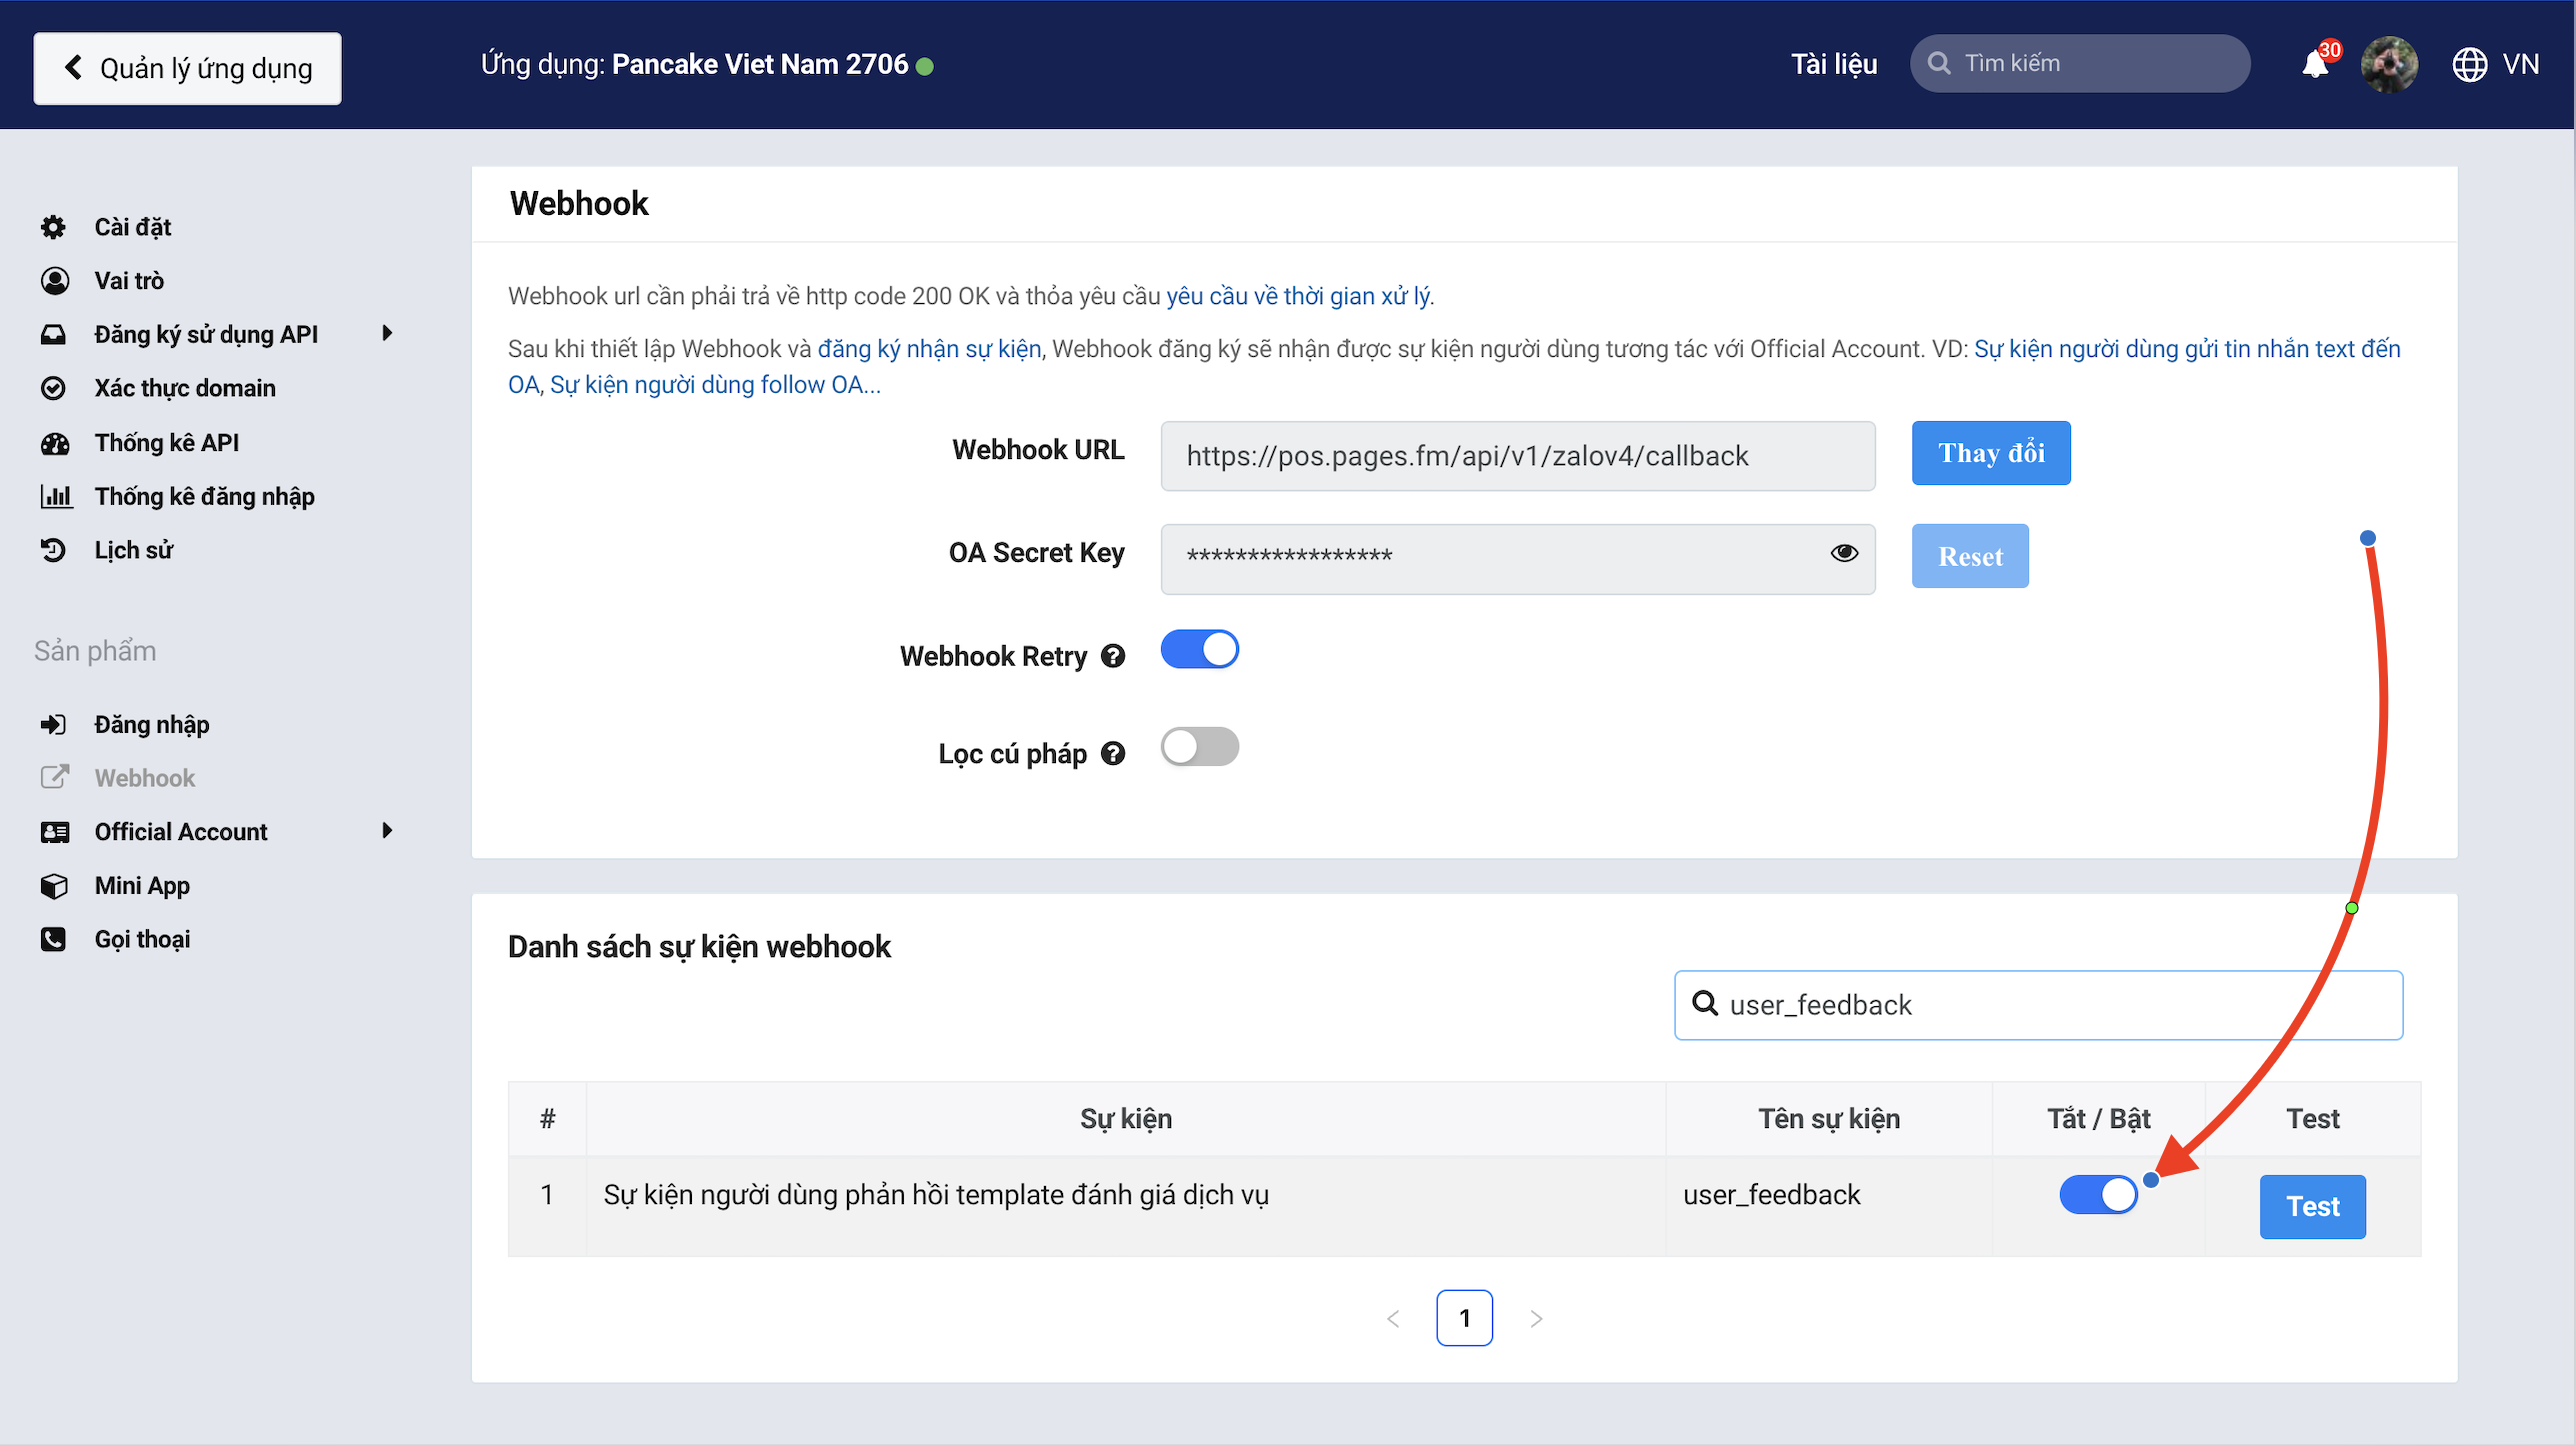The height and width of the screenshot is (1446, 2576).
Task: Turn off the user_feedback event toggle
Action: click(x=2098, y=1194)
